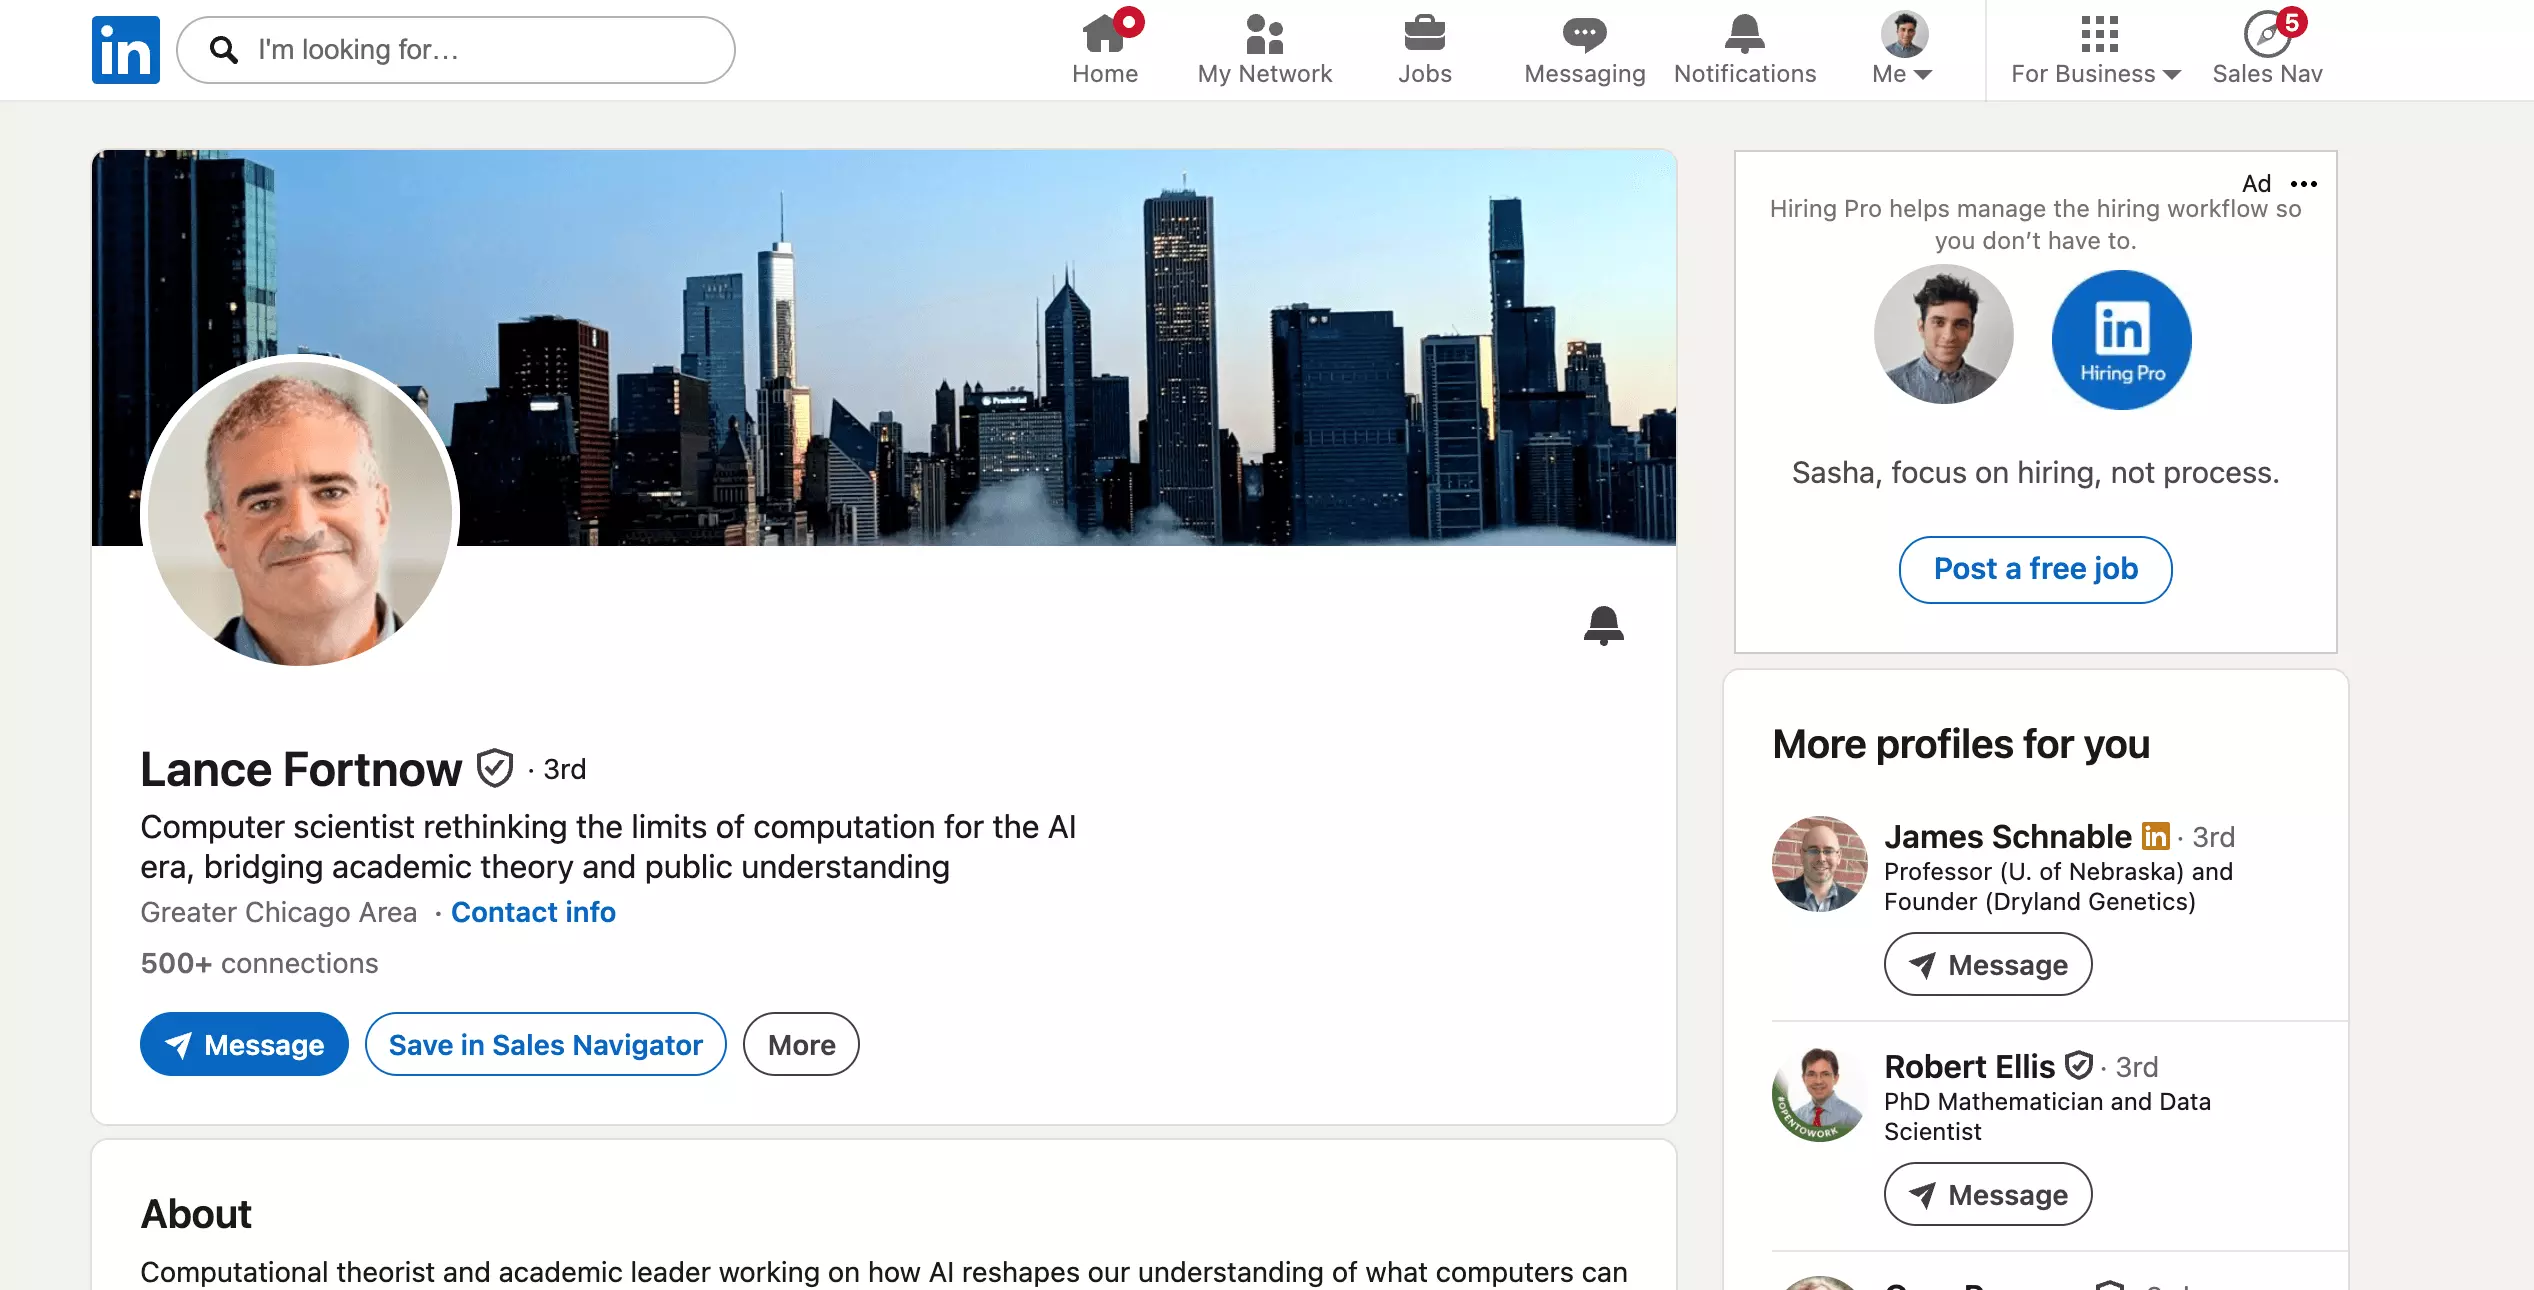
Task: Click the "About" section heading
Action: (x=196, y=1214)
